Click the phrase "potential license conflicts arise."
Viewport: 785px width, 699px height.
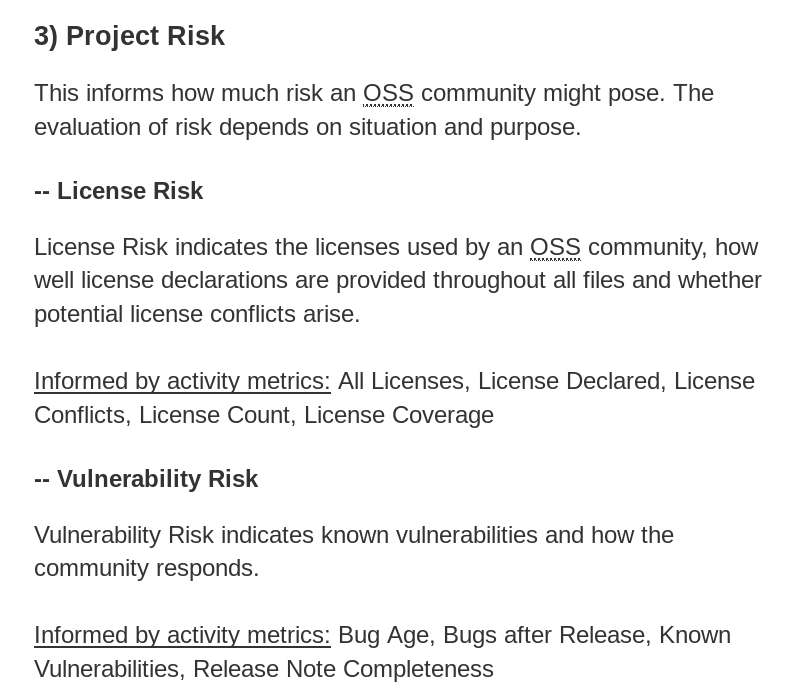(197, 314)
